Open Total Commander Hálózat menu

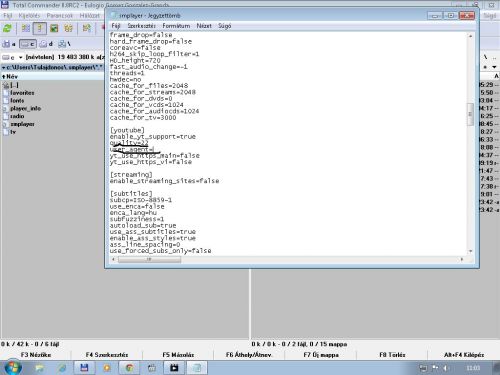tap(89, 16)
